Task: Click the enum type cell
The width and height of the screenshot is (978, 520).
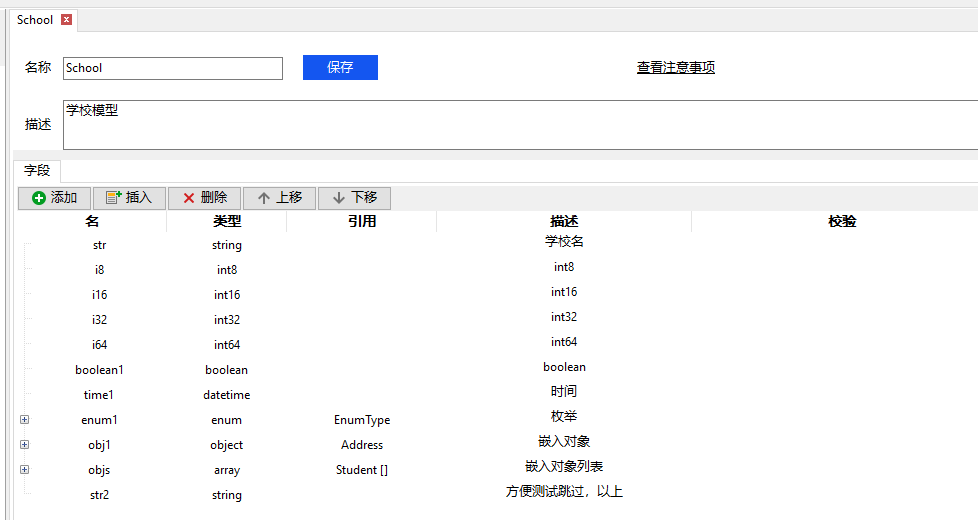Action: [x=226, y=420]
